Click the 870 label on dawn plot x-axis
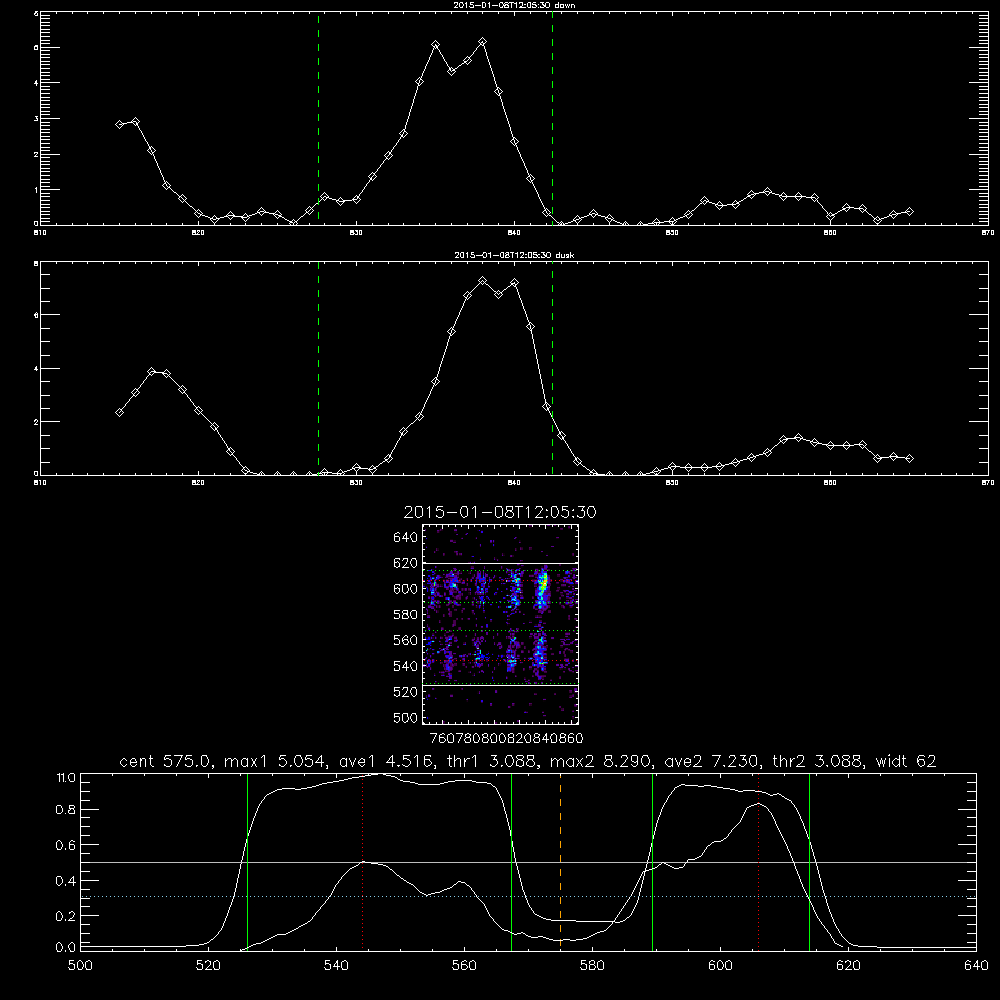Screen dimensions: 1000x1000 (x=987, y=233)
